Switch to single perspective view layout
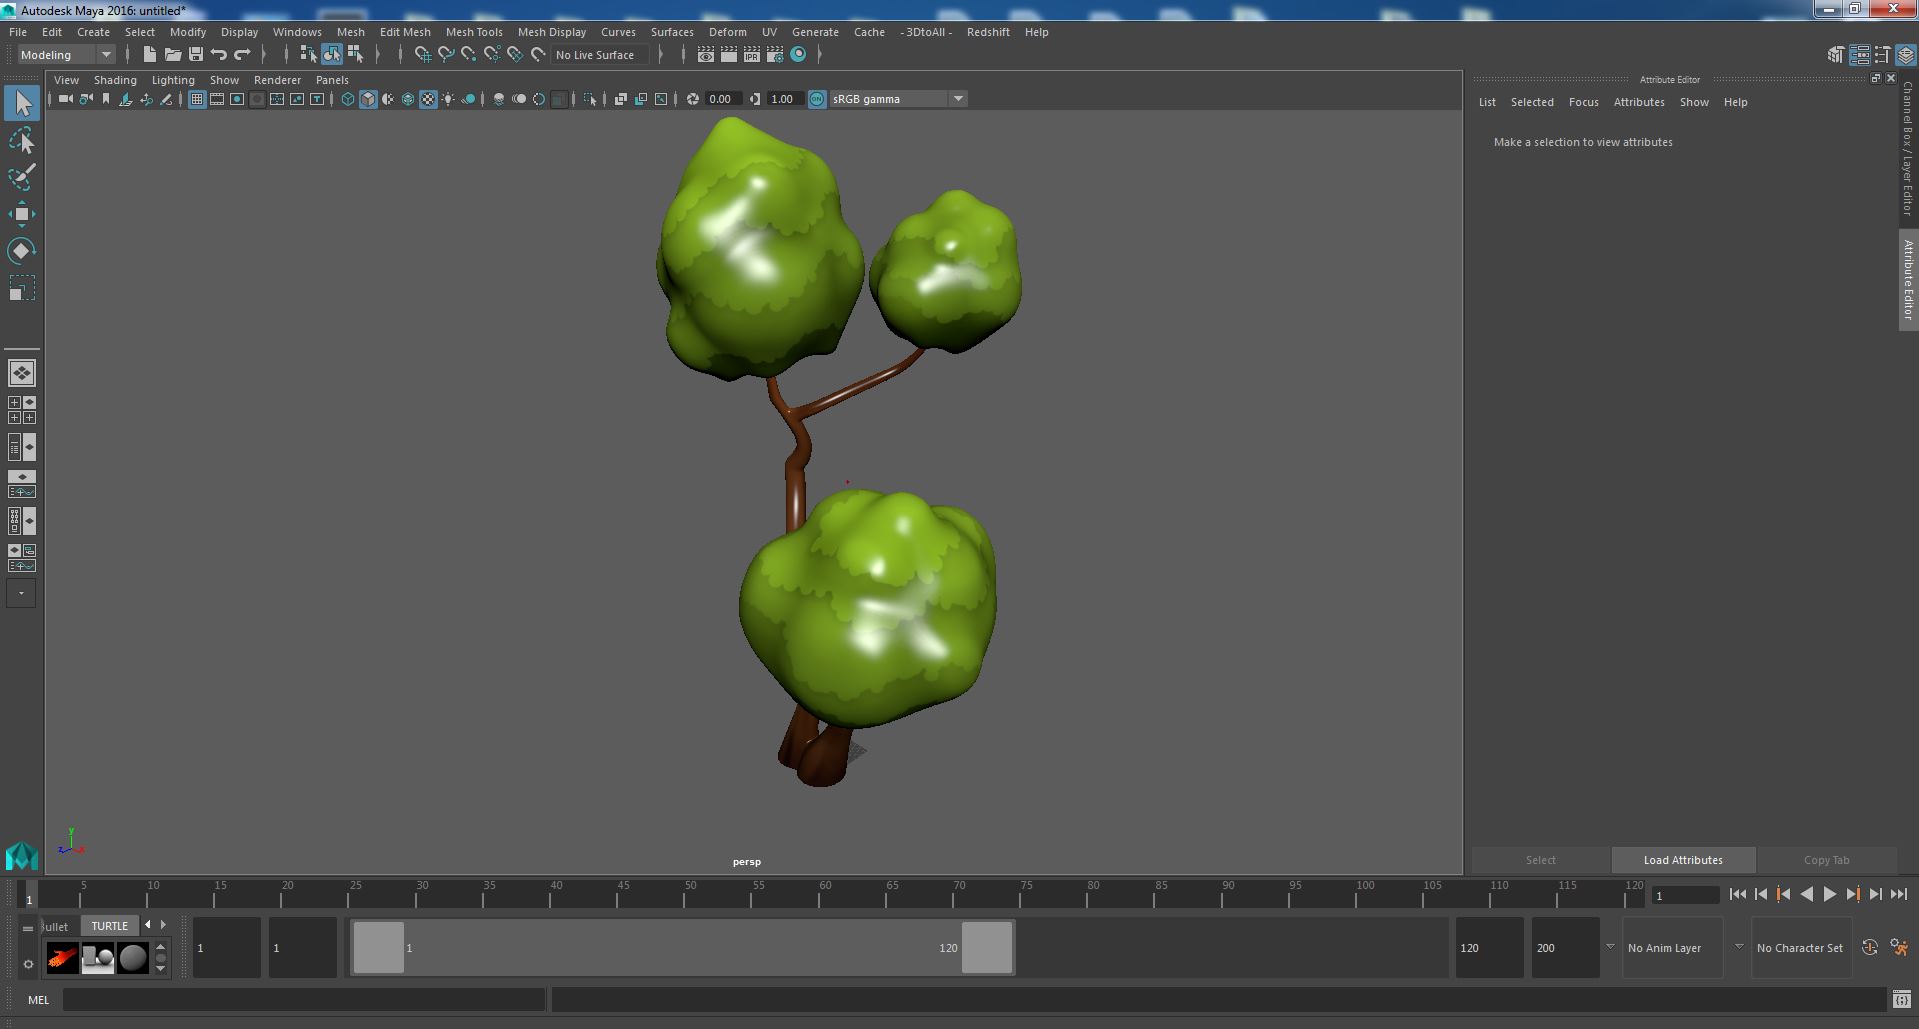 point(22,373)
